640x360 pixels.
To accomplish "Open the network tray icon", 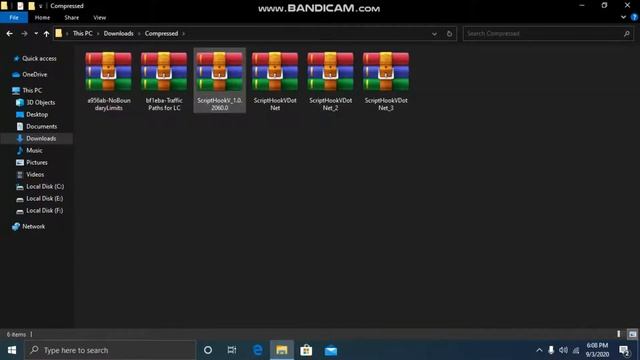I will [x=576, y=350].
